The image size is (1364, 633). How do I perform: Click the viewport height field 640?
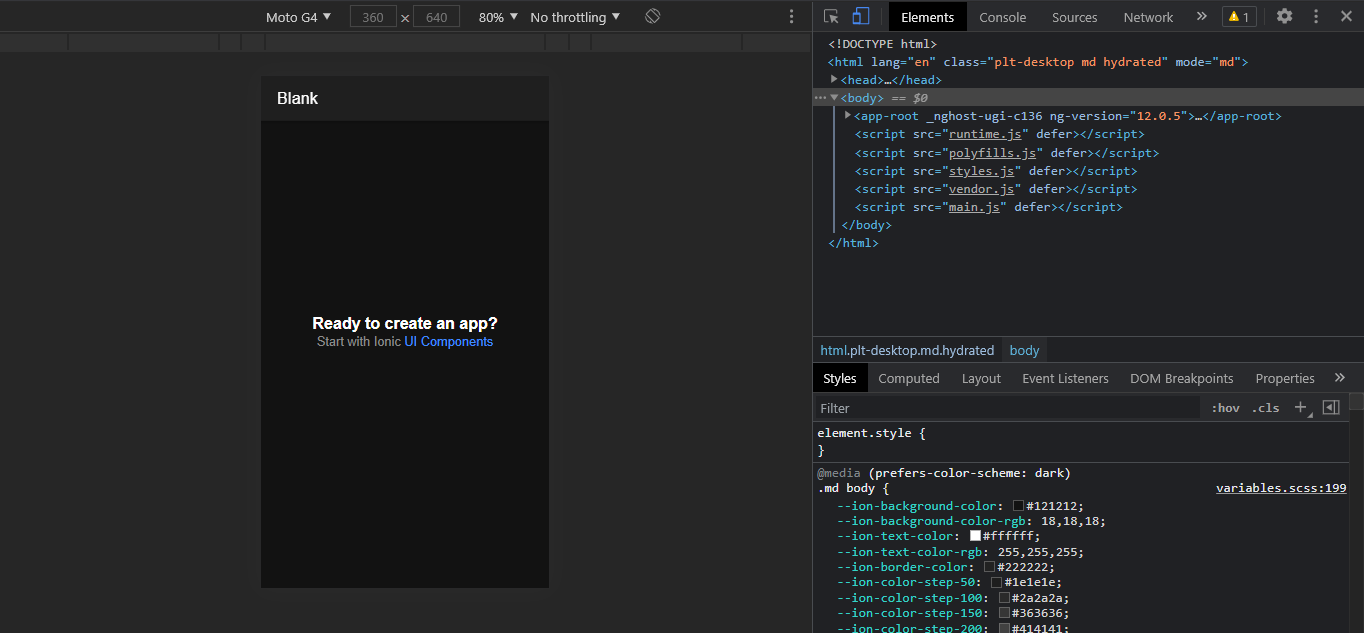point(436,17)
